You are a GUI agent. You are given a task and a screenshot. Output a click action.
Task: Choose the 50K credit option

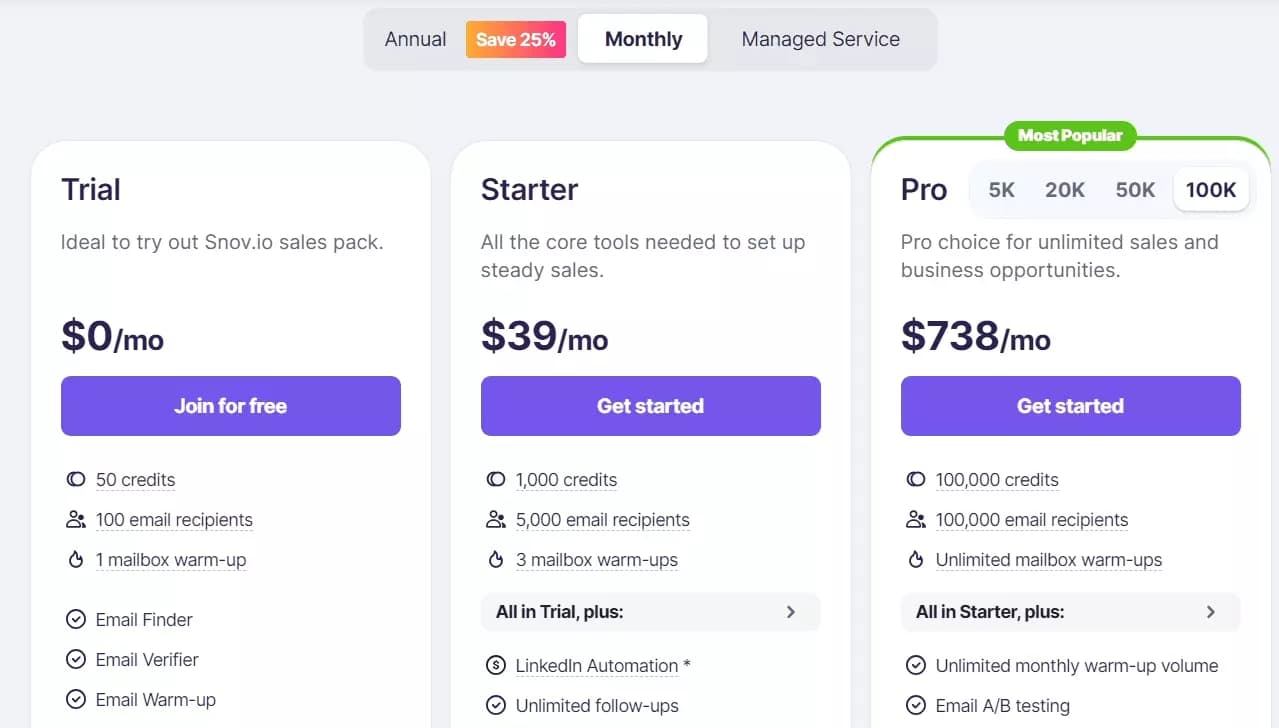click(1135, 189)
